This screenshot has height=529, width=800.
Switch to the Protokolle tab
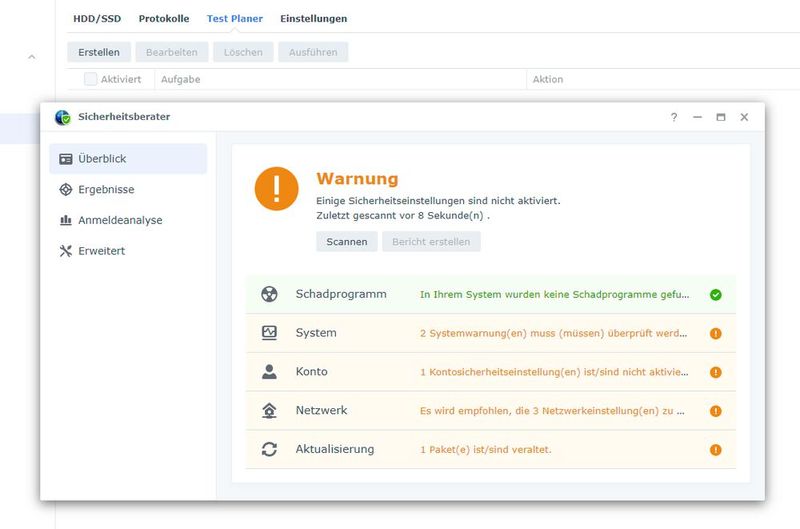tap(164, 19)
